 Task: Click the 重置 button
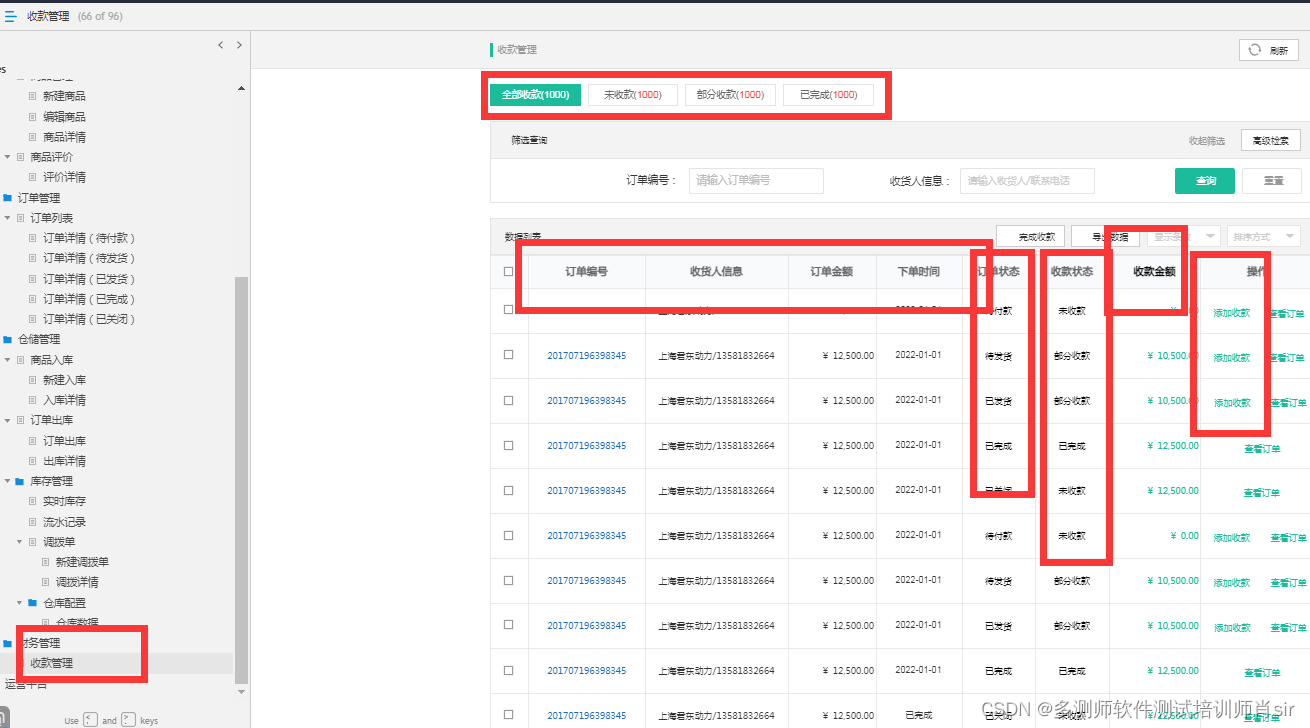1273,181
